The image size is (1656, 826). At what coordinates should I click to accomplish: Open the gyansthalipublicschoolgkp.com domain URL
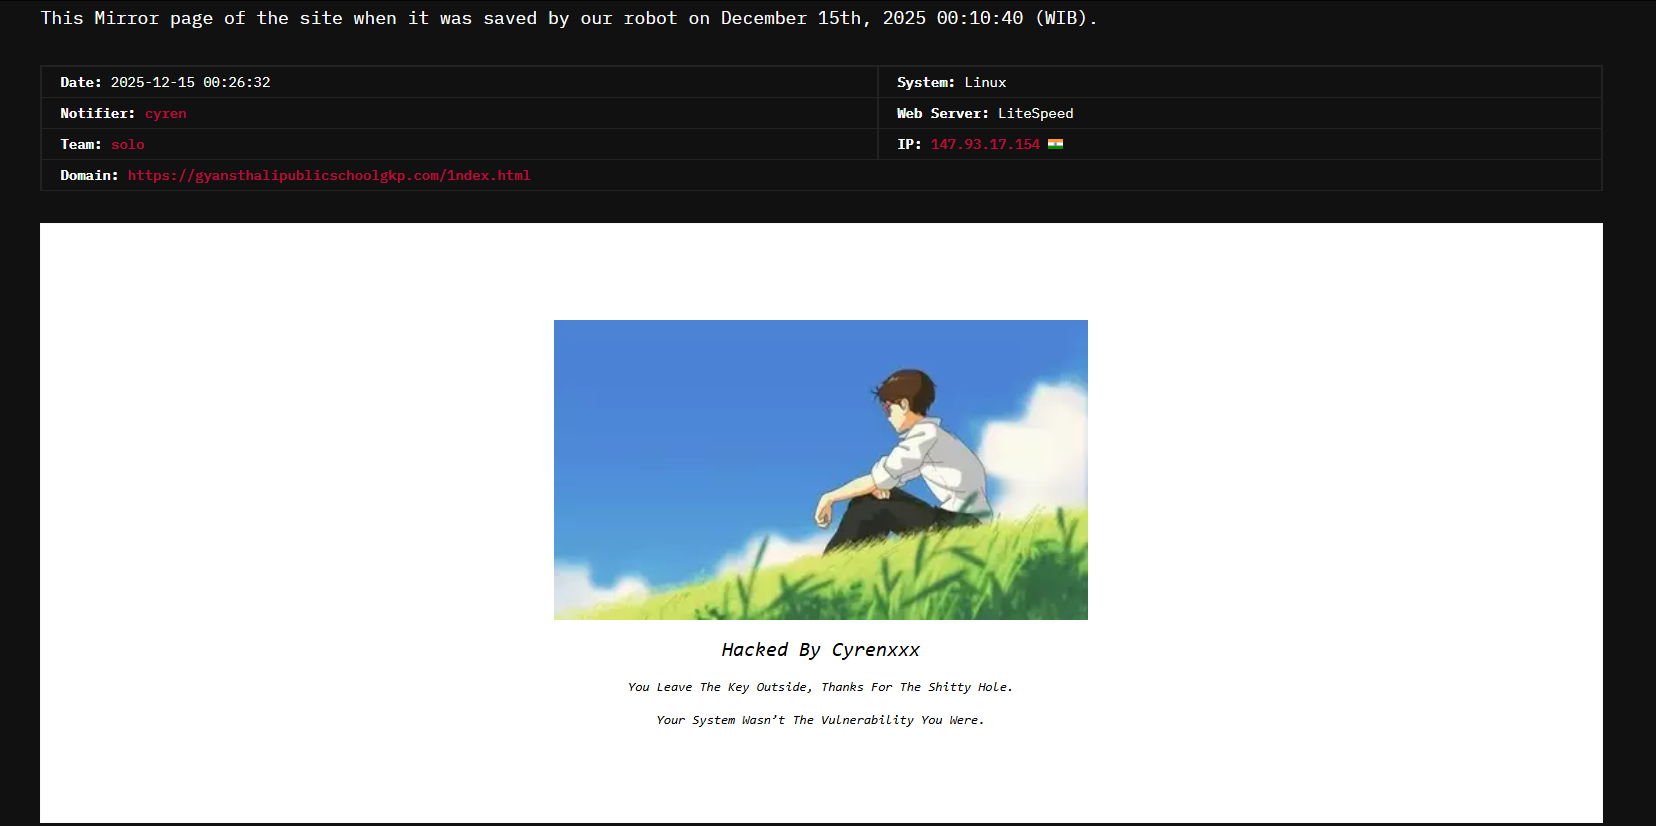pyautogui.click(x=329, y=176)
